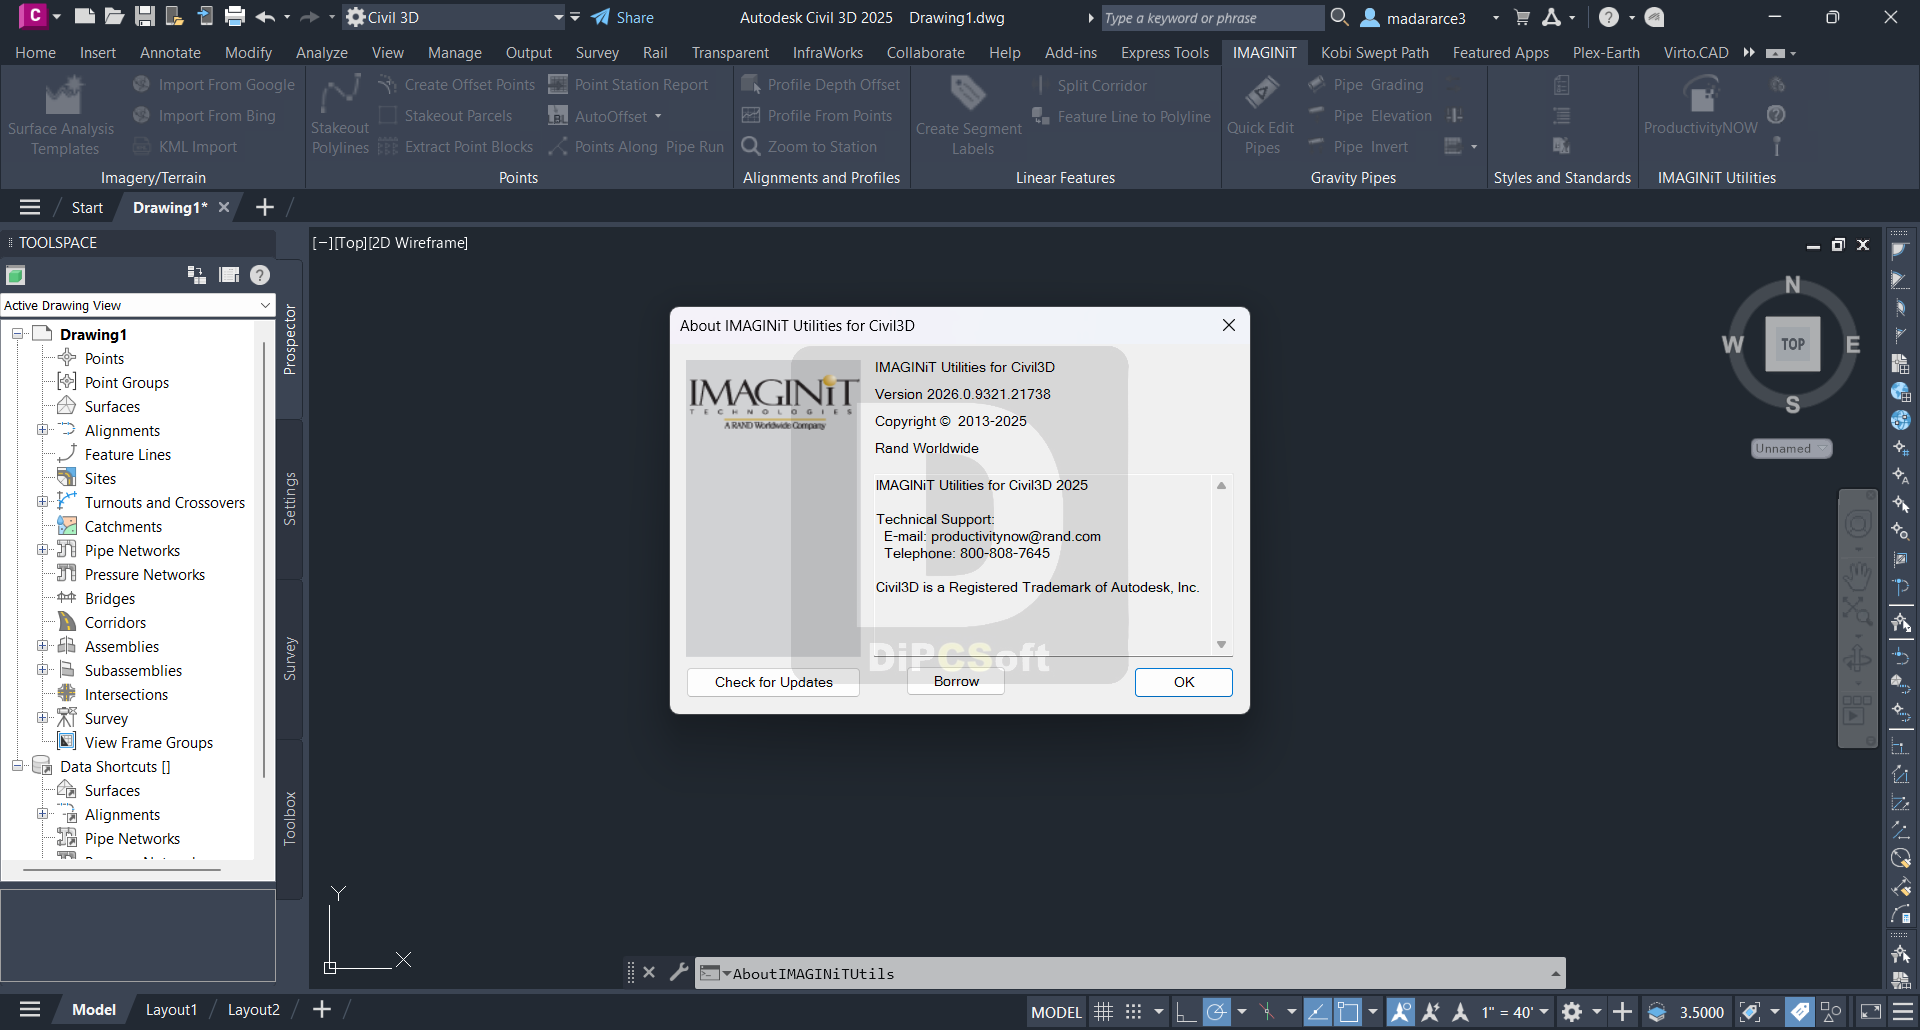Open the Kobi Swept Path ribbon tab
Viewport: 1920px width, 1030px height.
pyautogui.click(x=1374, y=53)
